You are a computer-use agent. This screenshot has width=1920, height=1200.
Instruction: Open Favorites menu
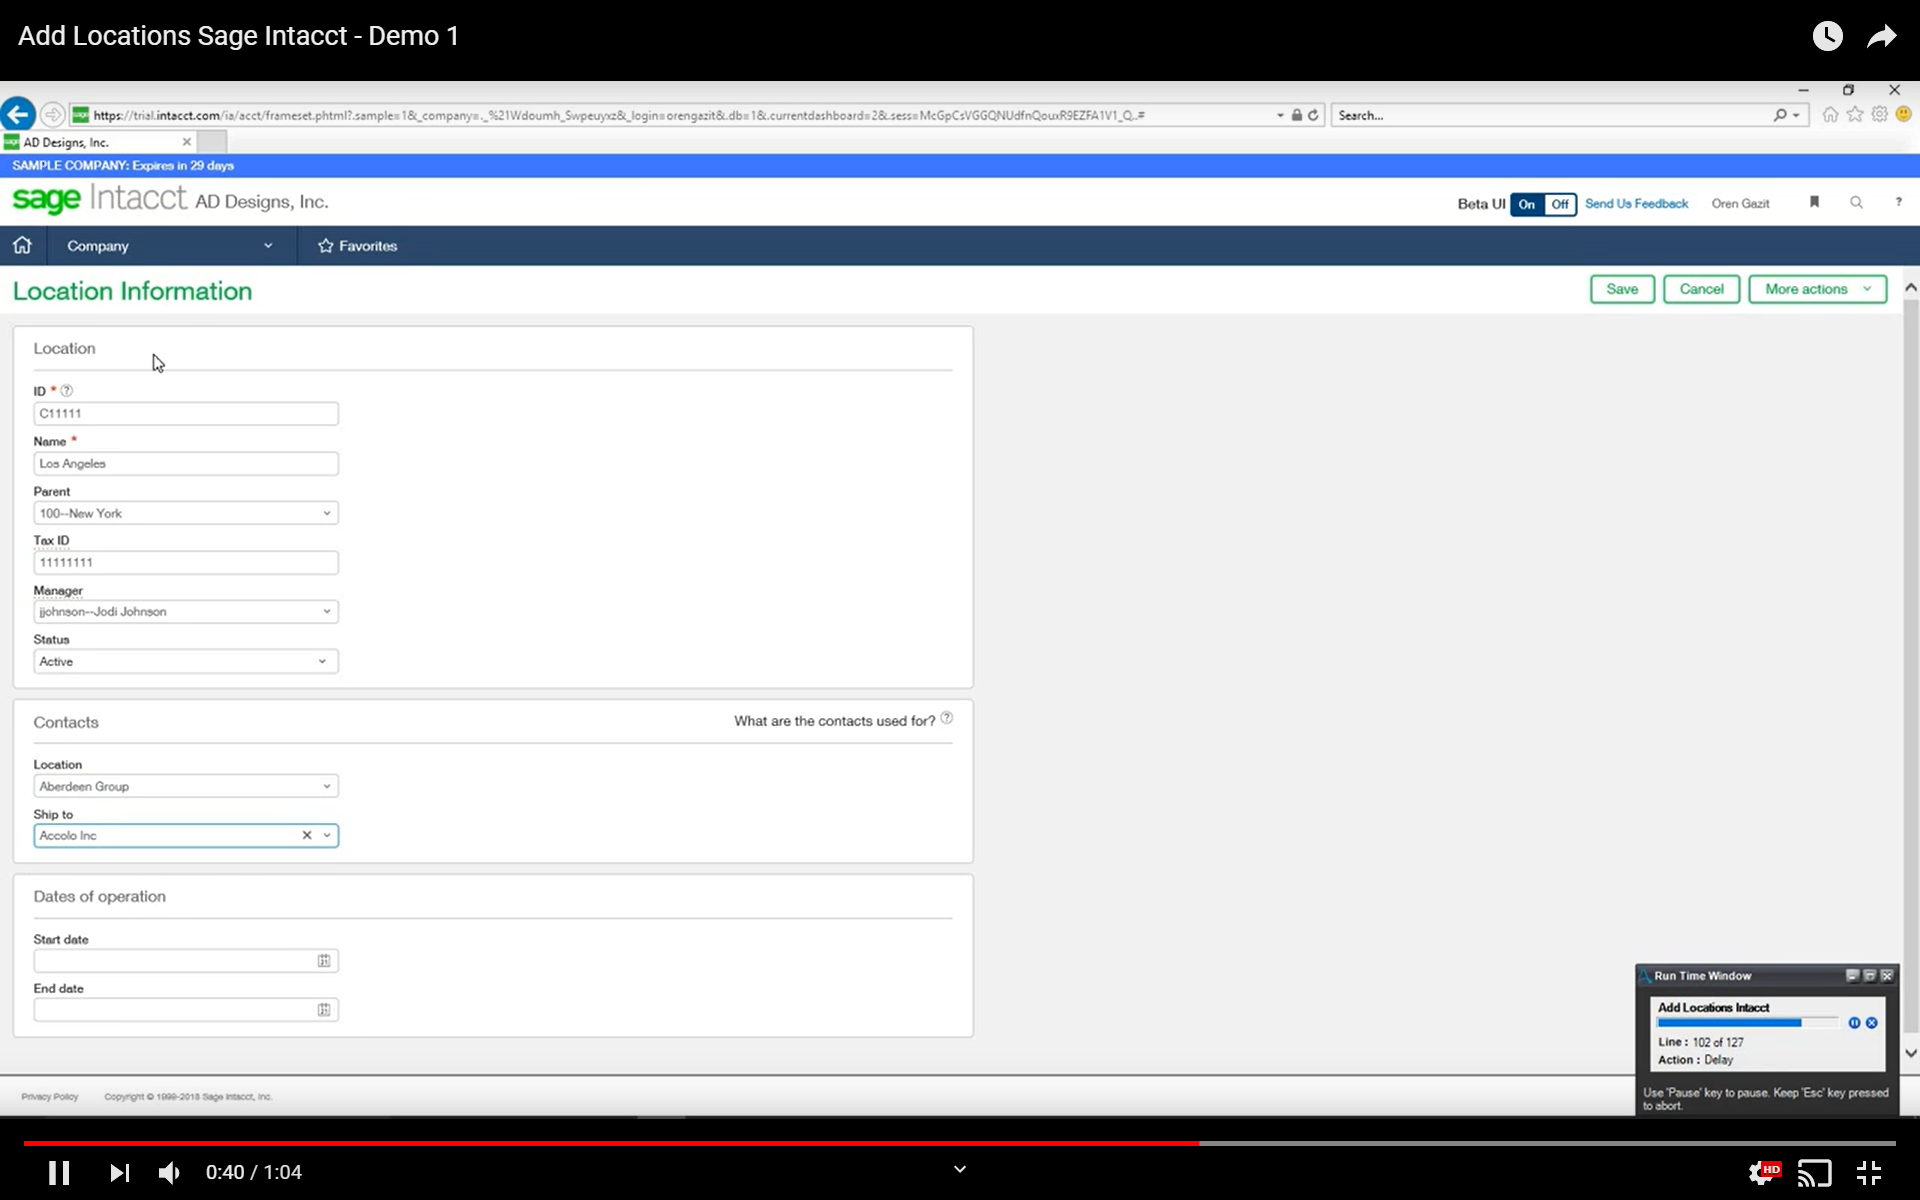[x=358, y=245]
